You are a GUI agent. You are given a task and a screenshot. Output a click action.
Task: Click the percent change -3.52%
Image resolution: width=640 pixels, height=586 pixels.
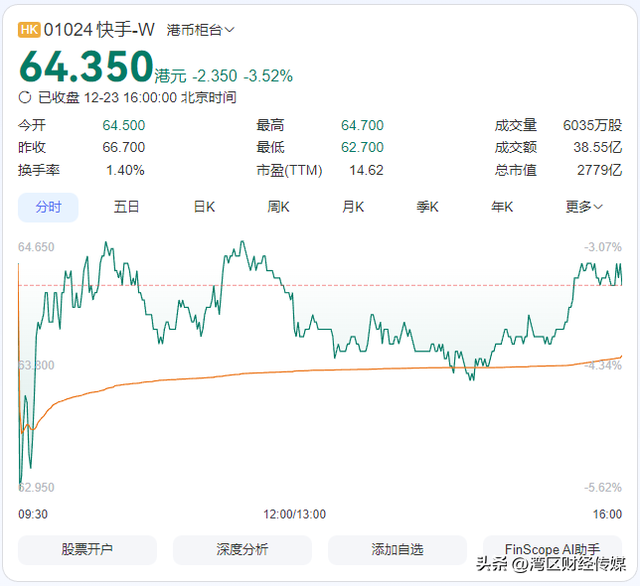pyautogui.click(x=268, y=76)
